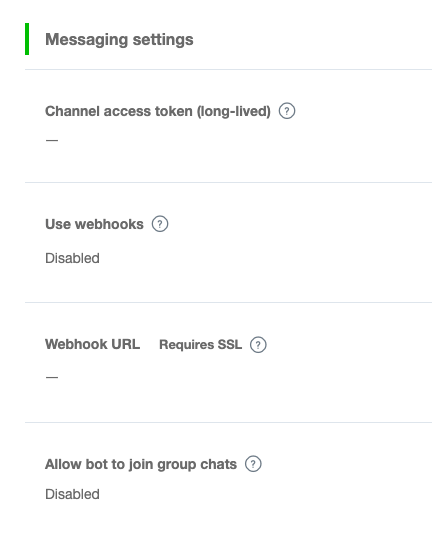Open help for Channel access token
The height and width of the screenshot is (546, 432).
click(x=287, y=111)
